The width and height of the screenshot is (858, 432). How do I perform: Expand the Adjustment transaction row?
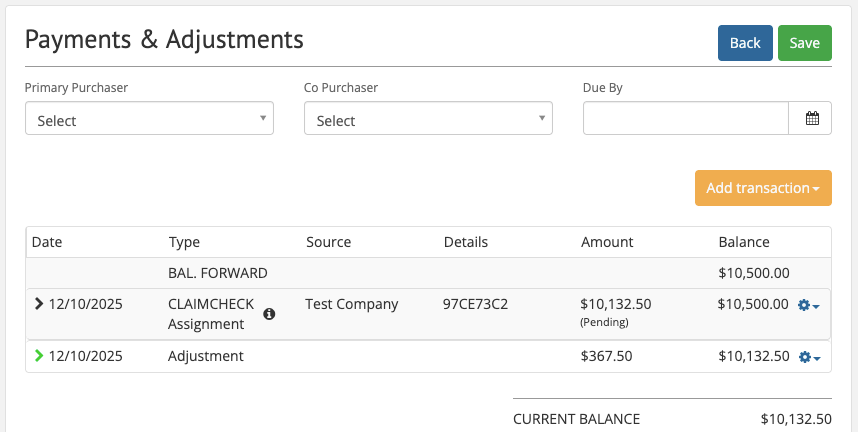38,356
